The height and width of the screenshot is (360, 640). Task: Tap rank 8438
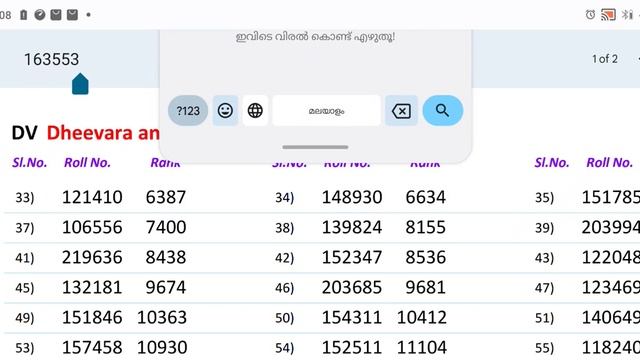pos(166,257)
